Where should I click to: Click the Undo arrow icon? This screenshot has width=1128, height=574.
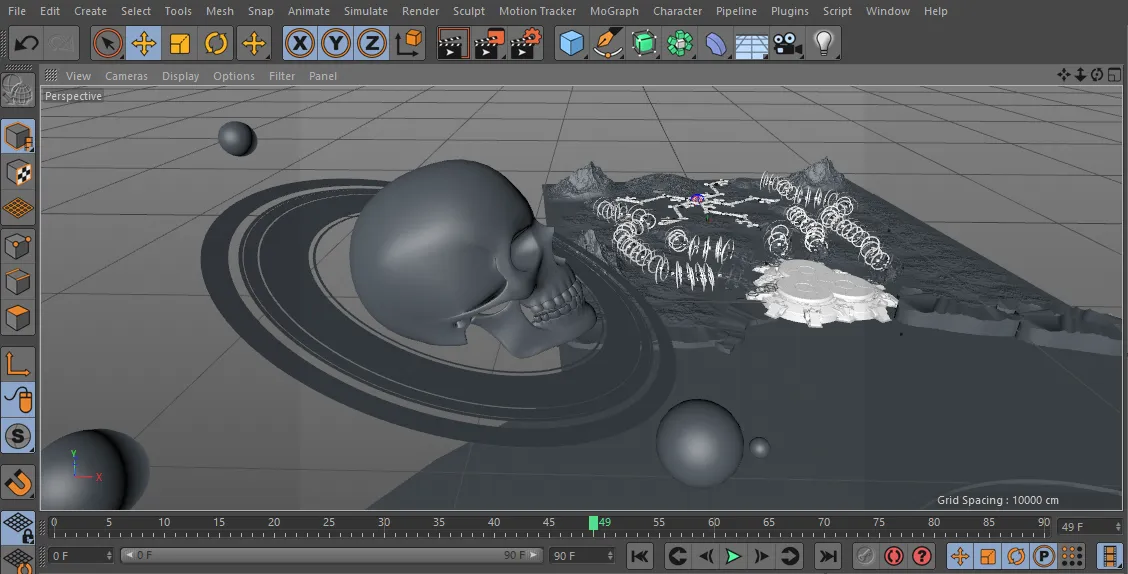coord(27,44)
